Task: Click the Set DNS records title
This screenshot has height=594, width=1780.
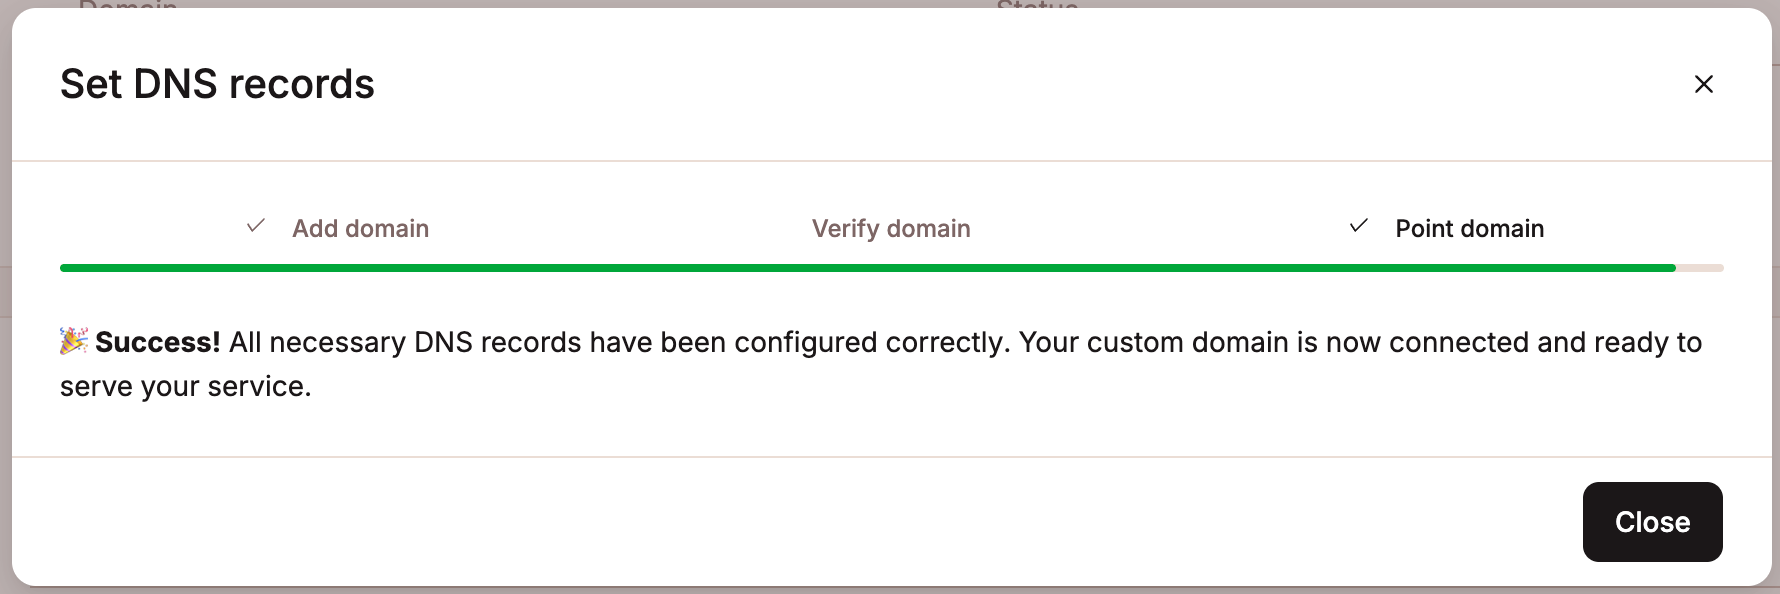Action: coord(218,84)
